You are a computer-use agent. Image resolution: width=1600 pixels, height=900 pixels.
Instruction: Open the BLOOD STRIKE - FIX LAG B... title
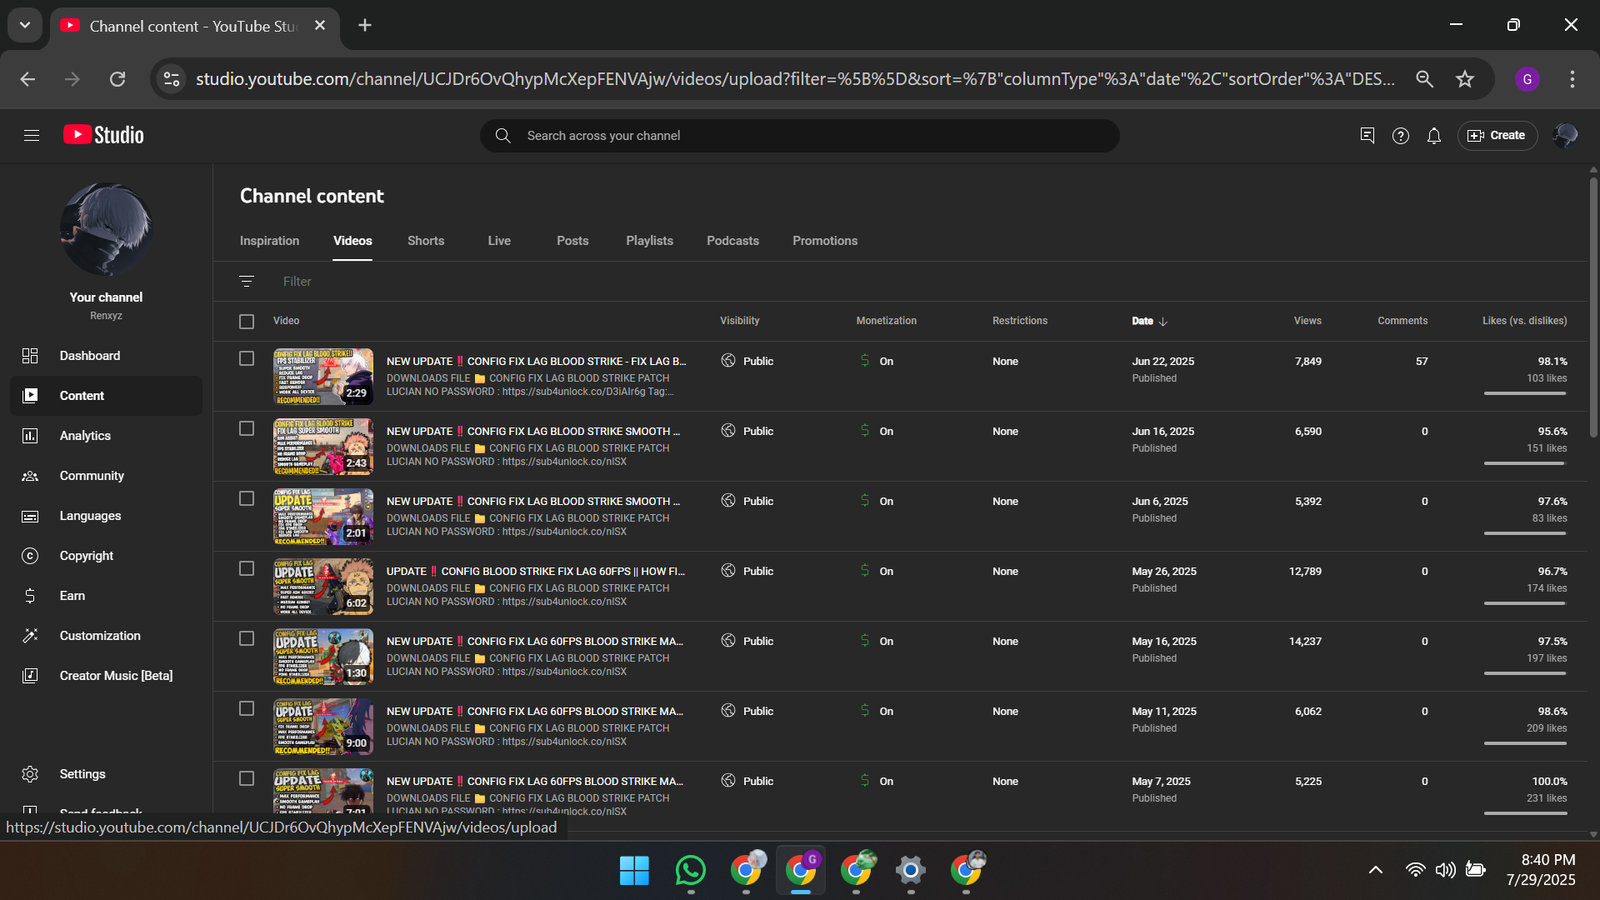536,361
